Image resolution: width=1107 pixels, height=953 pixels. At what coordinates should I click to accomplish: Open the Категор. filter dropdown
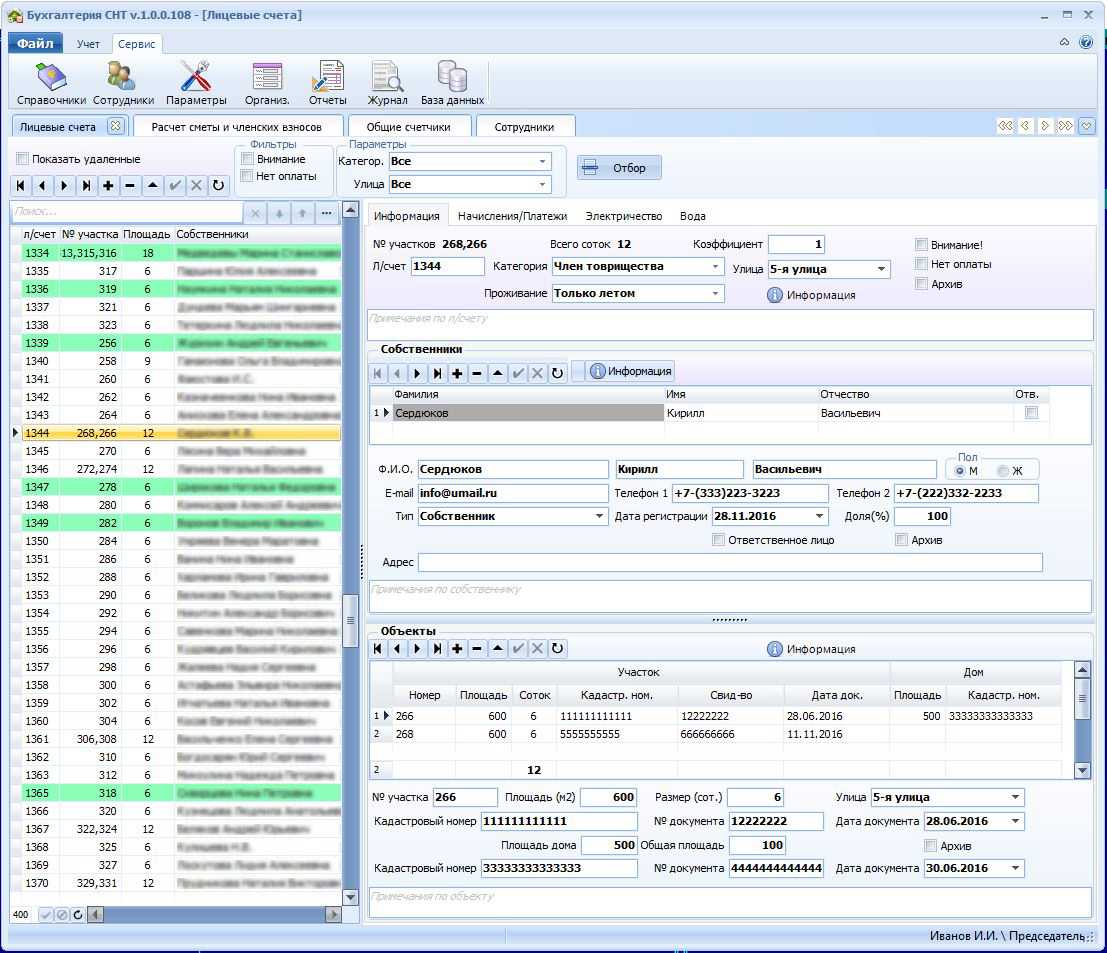[542, 161]
